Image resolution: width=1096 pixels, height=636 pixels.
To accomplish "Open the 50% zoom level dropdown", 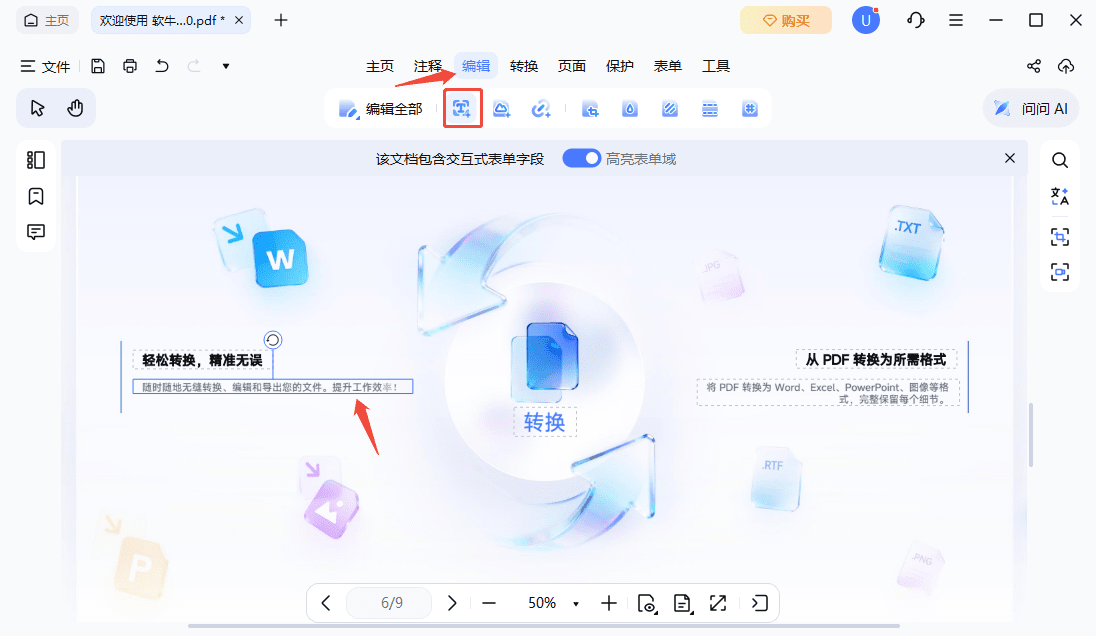I will point(576,604).
